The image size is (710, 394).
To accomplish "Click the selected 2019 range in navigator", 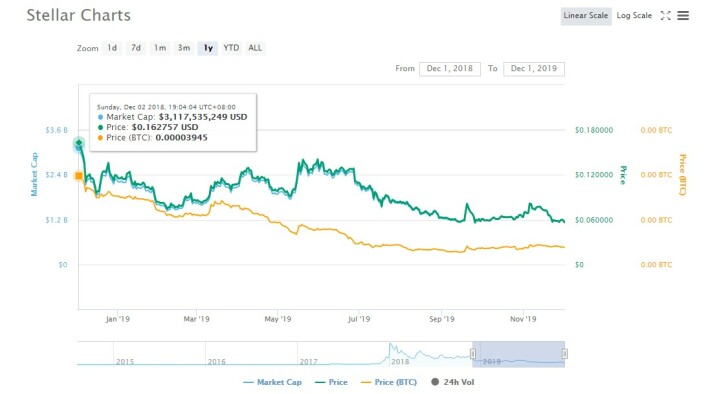I will pos(518,354).
